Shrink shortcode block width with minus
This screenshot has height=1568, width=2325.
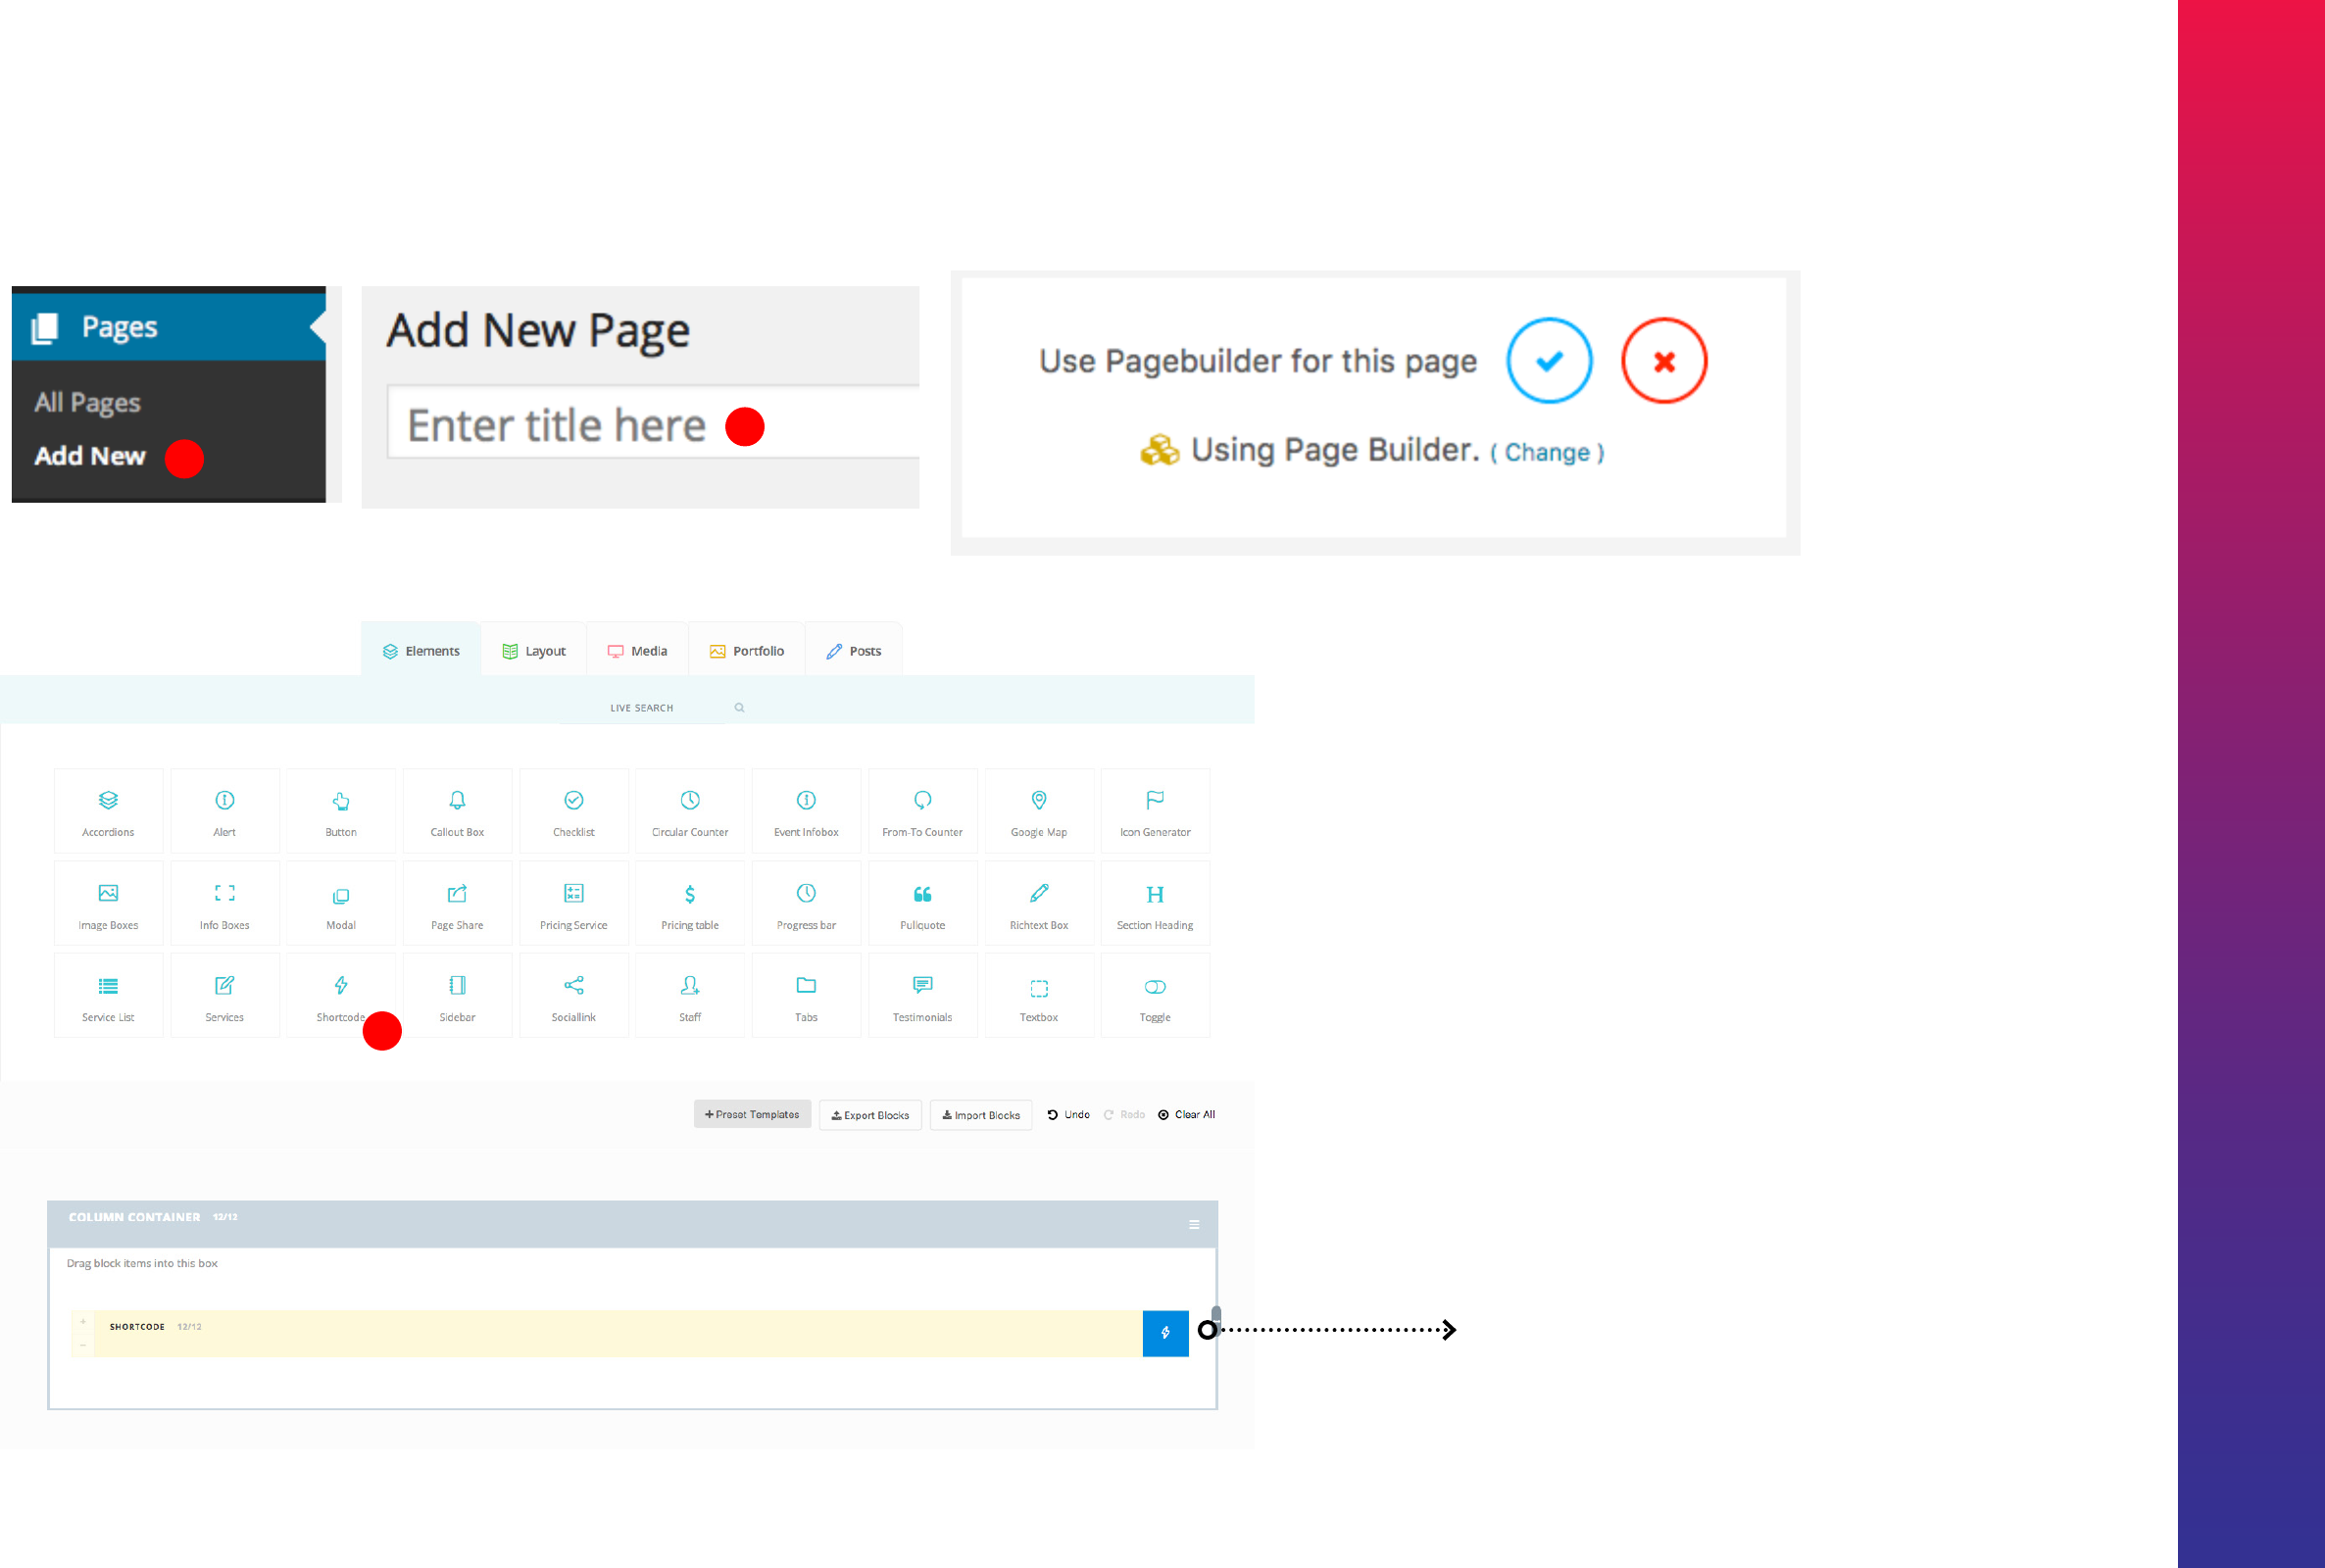83,1345
